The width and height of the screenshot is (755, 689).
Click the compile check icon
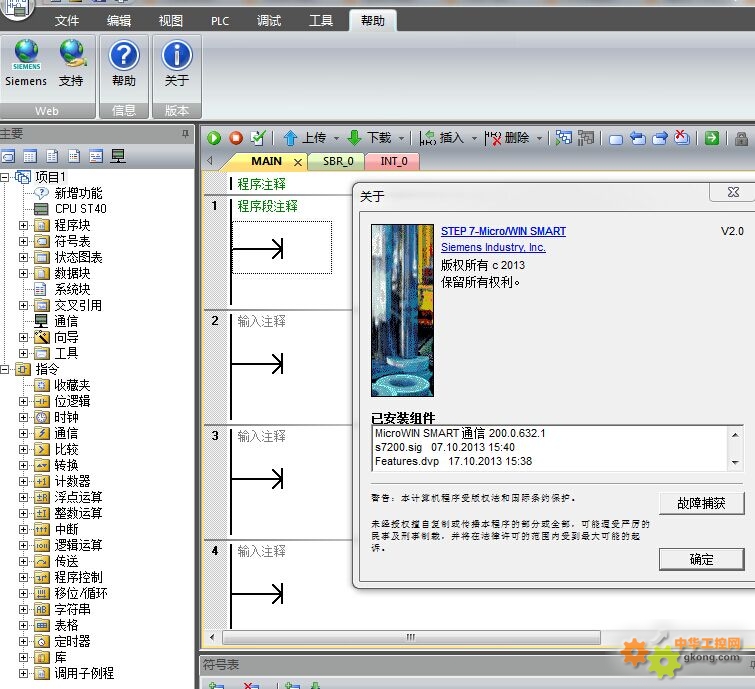258,138
